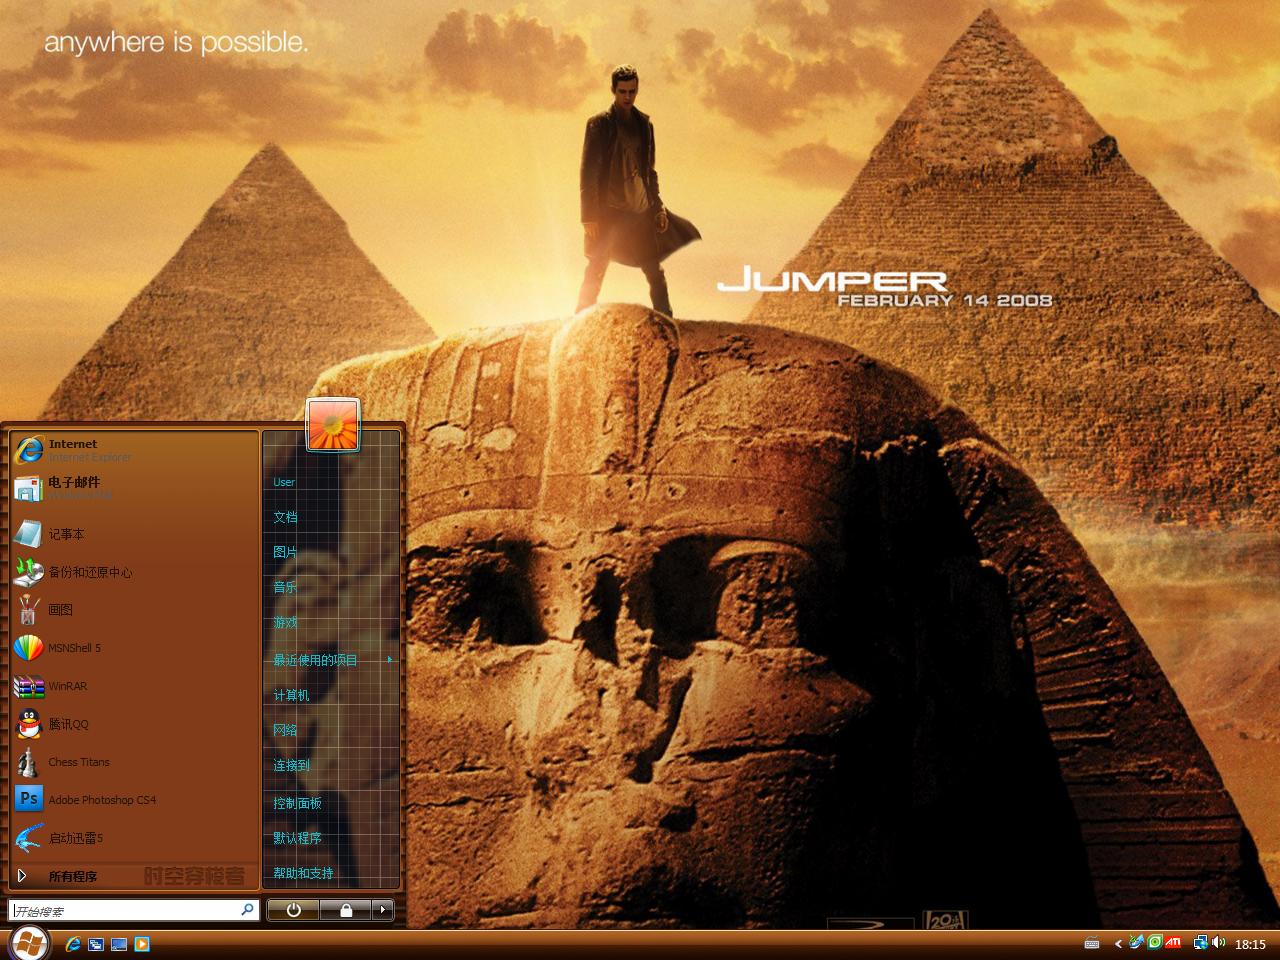Screen dimensions: 1280x960
Task: Click the blue arrow tray icon
Action: [1136, 942]
